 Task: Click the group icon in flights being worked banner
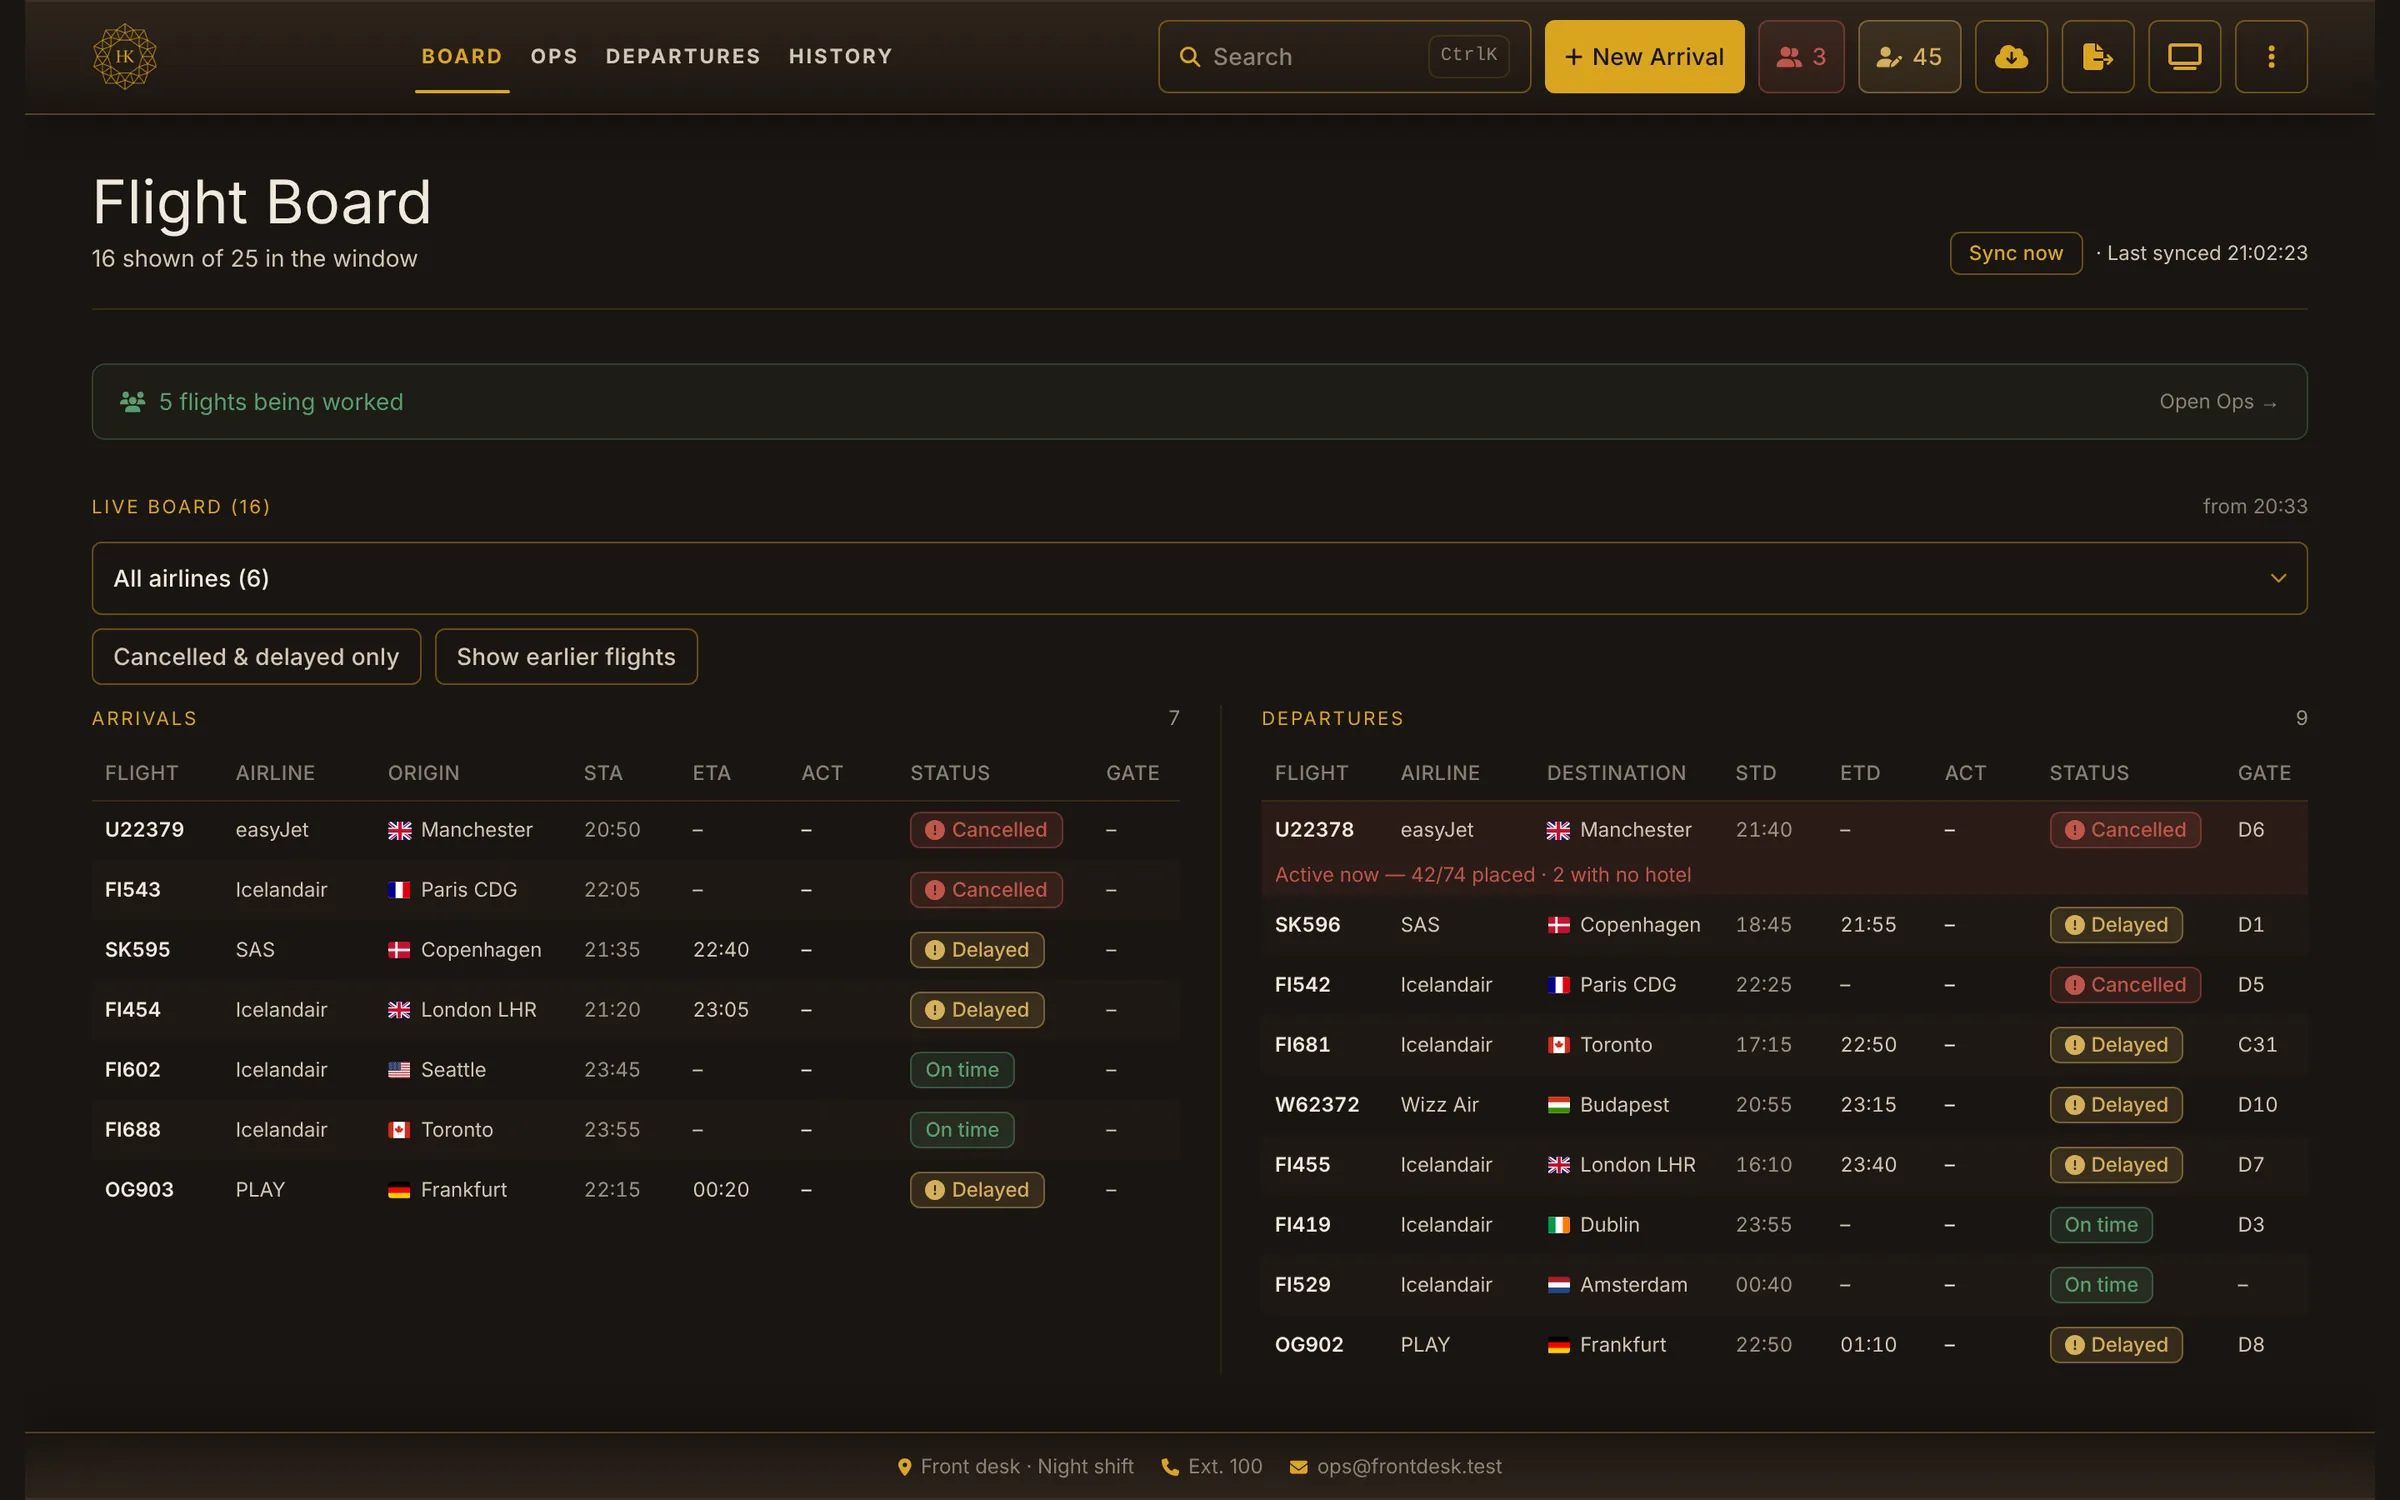(133, 401)
